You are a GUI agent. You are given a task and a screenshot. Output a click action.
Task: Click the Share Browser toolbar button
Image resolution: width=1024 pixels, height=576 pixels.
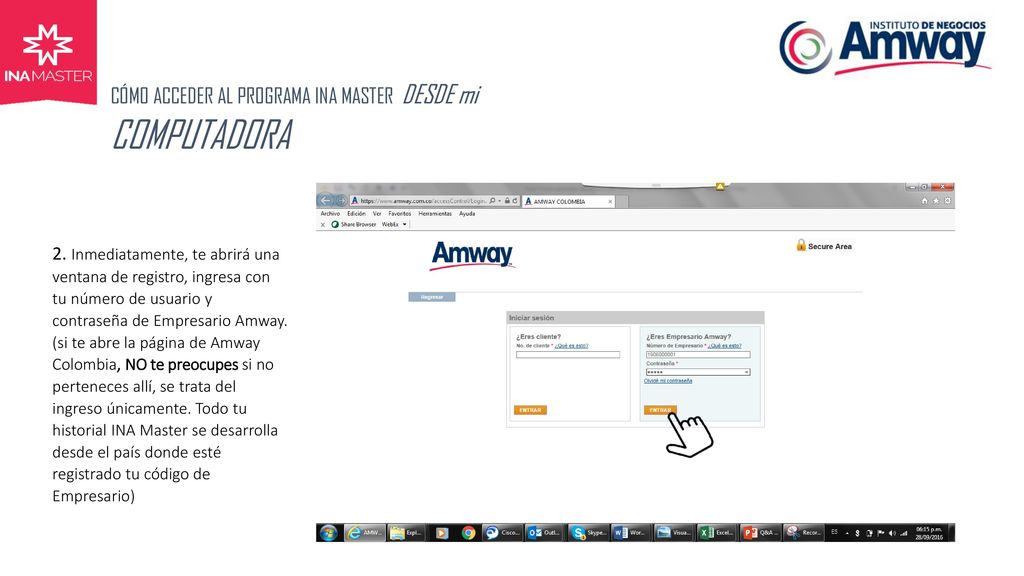(x=354, y=225)
